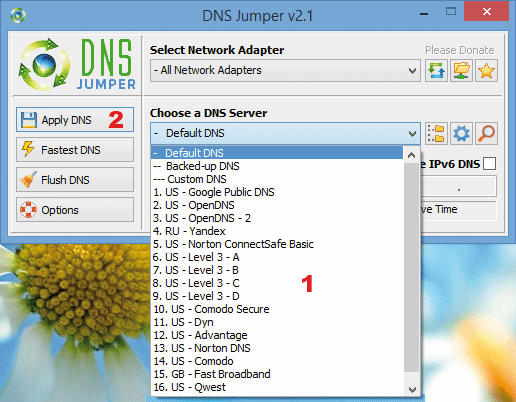The height and width of the screenshot is (402, 516).
Task: Click the yellow star favorites icon
Action: [486, 70]
